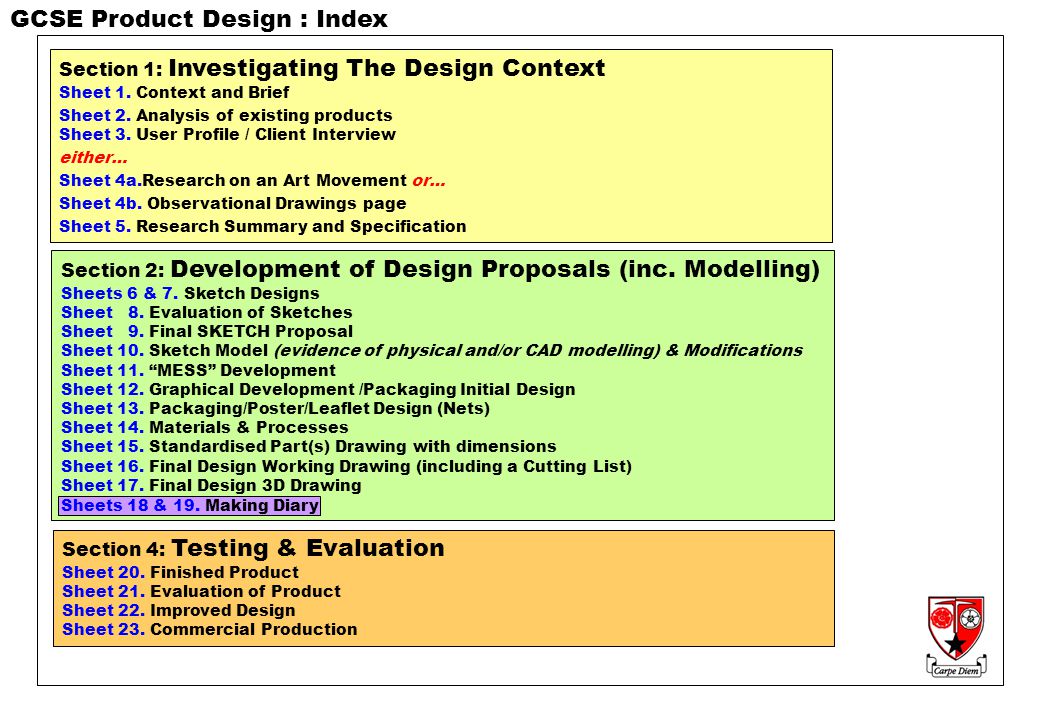Open Sheet 1 Context and Brief link
1040x720 pixels.
[174, 92]
